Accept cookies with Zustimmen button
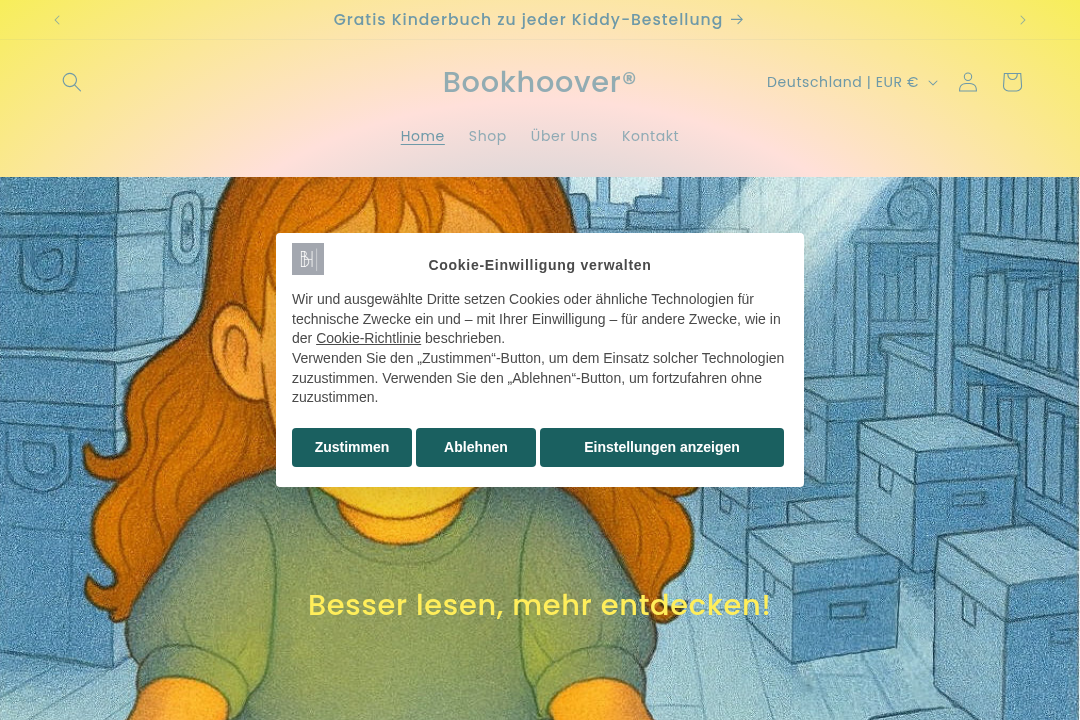1080x720 pixels. pyautogui.click(x=352, y=447)
